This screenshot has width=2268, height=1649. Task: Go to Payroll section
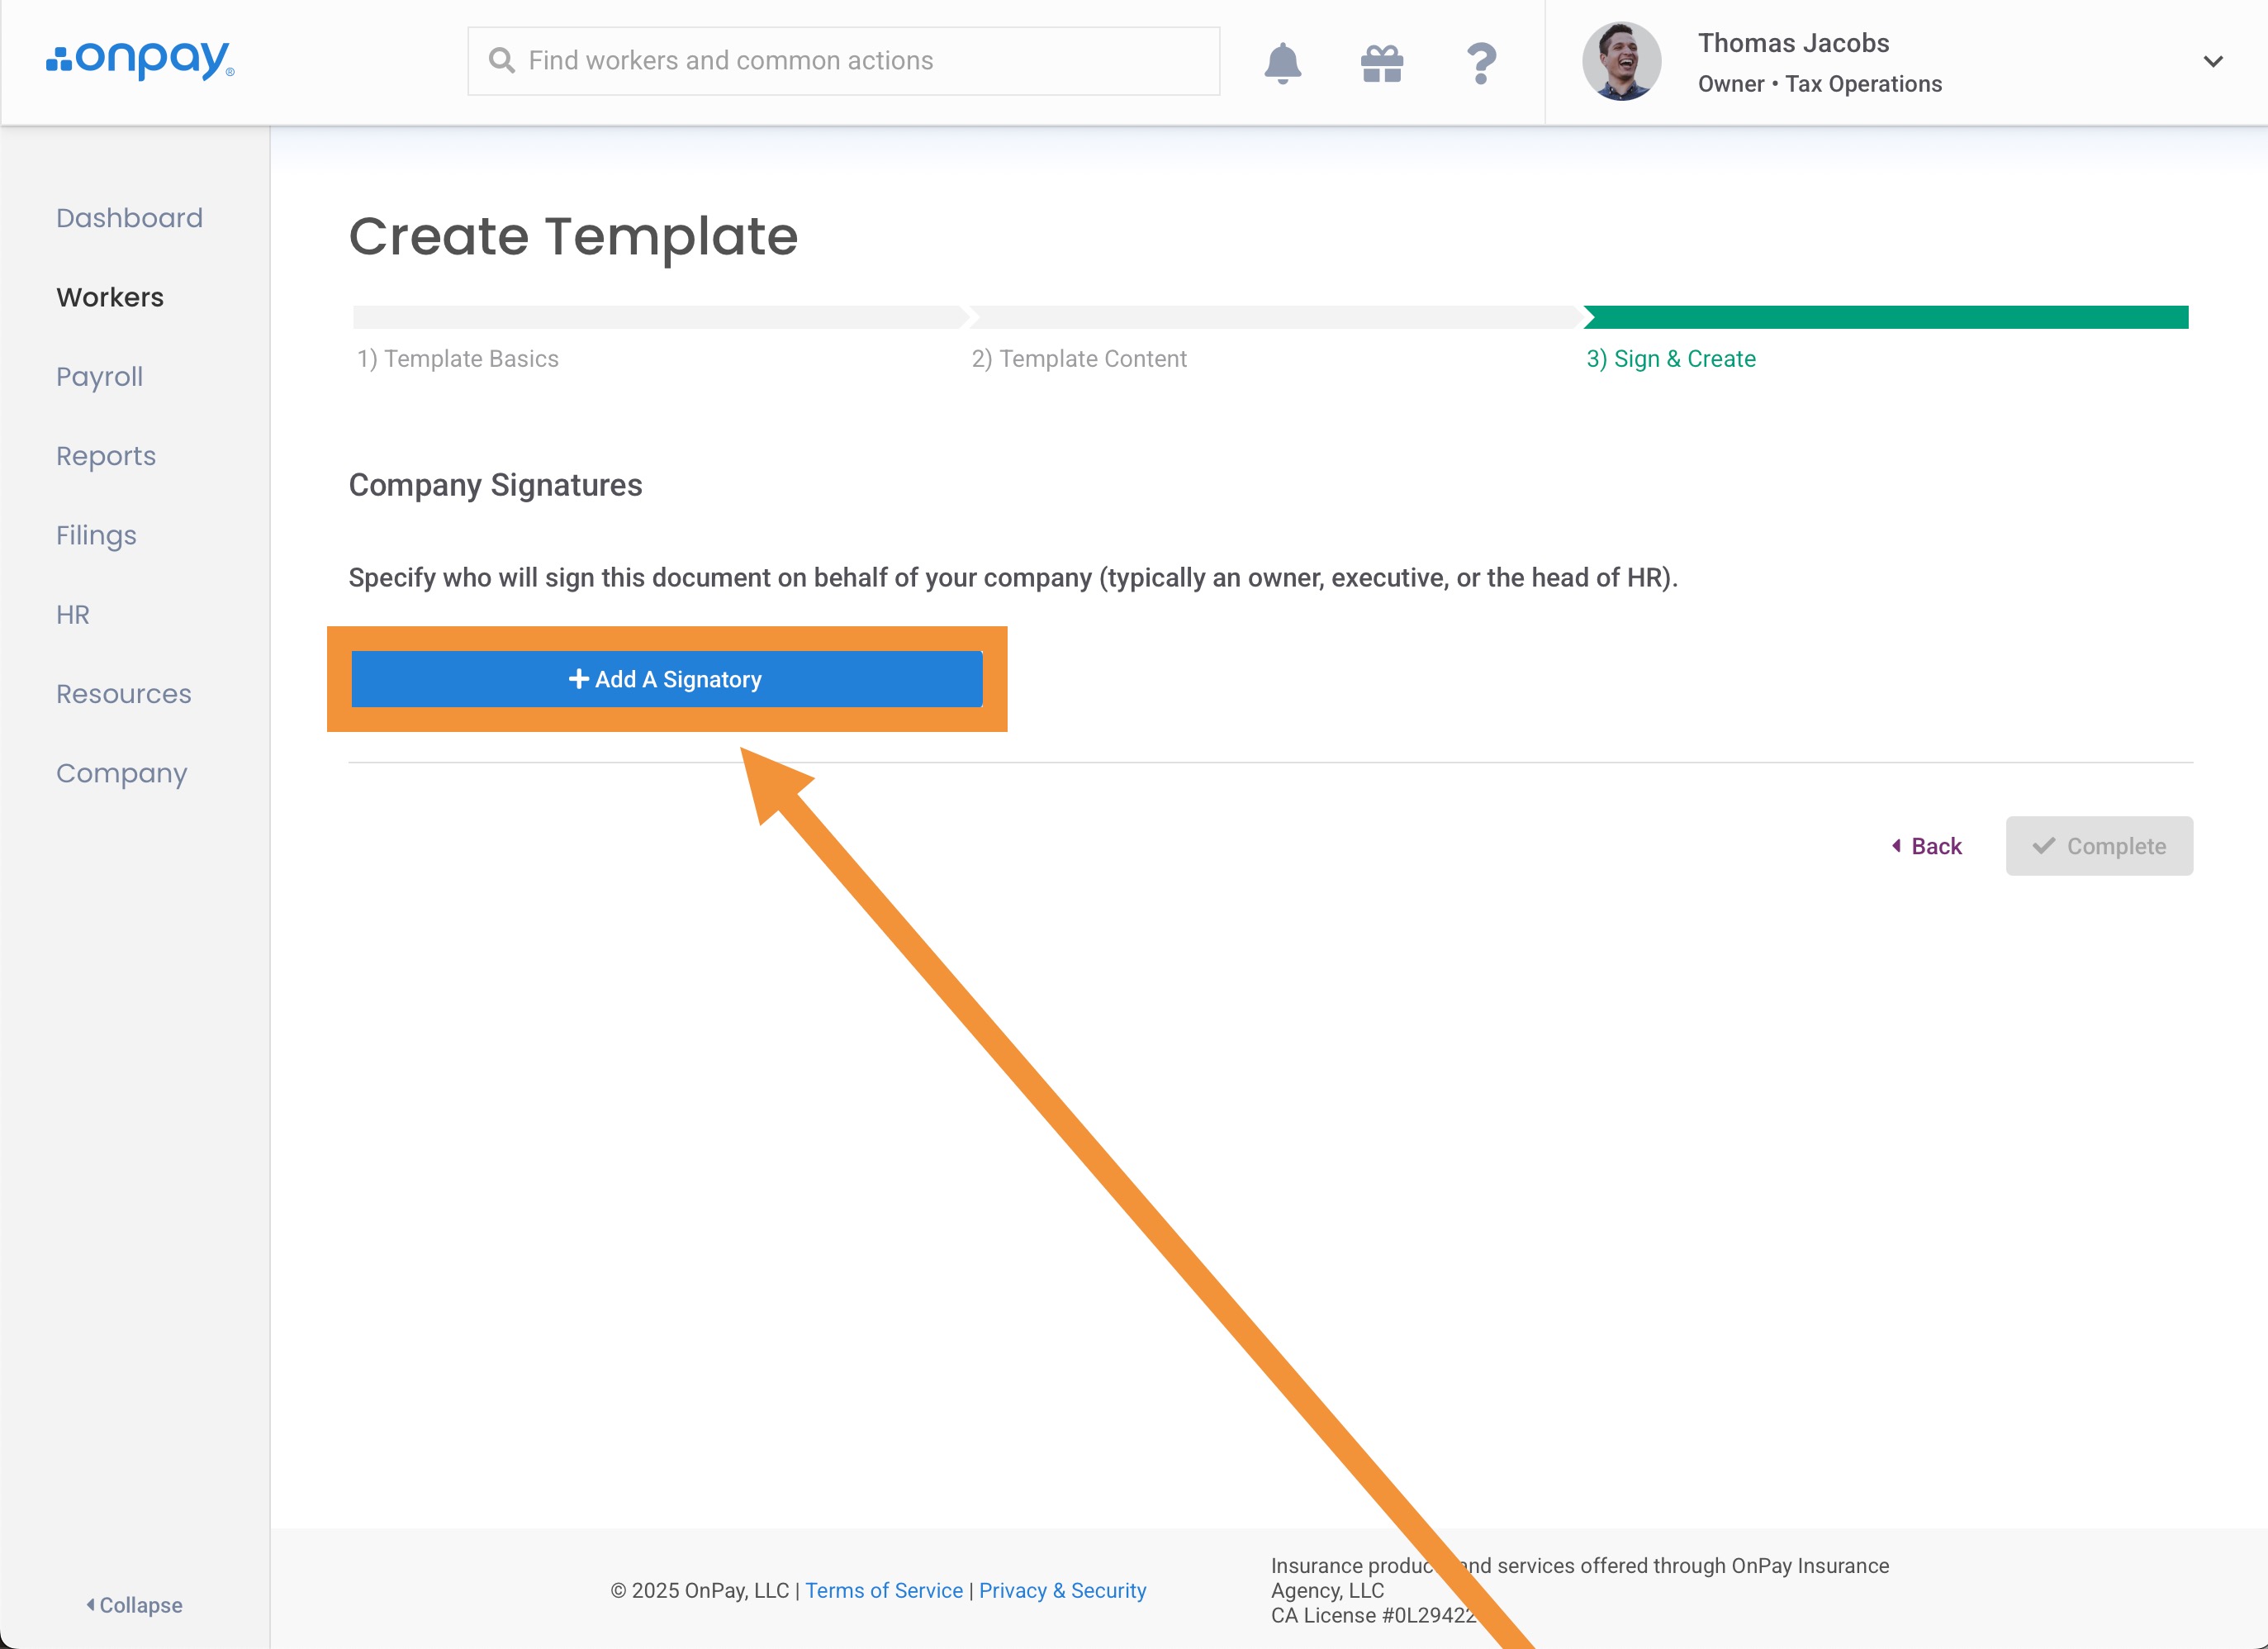(99, 377)
